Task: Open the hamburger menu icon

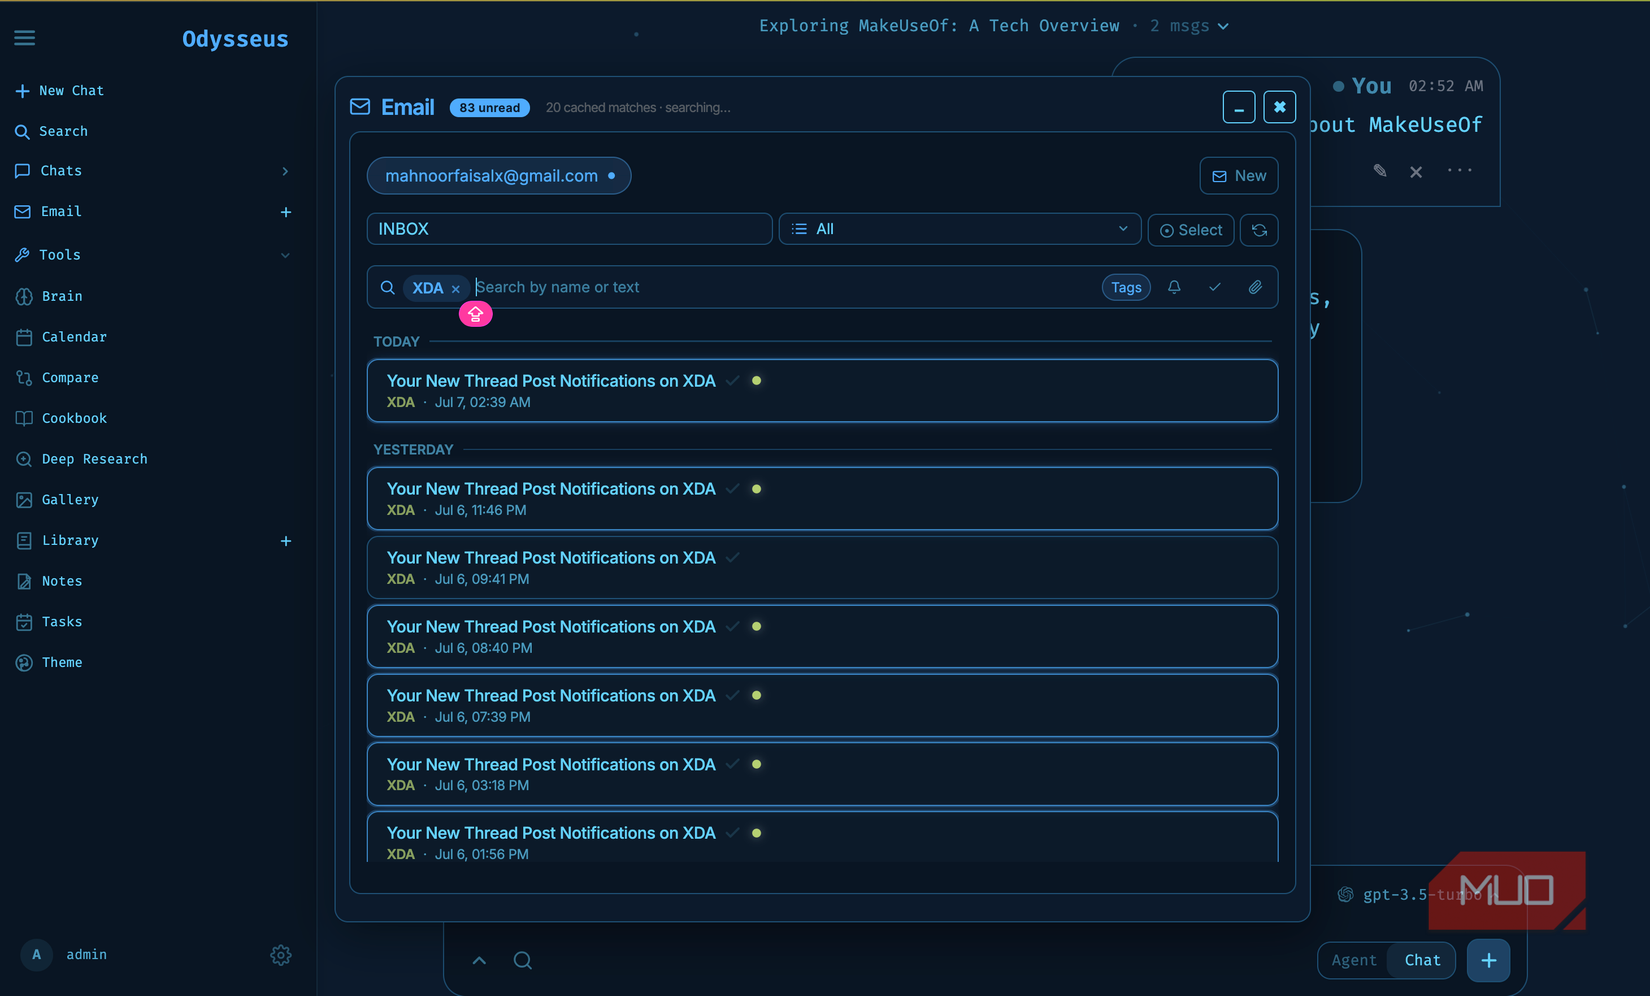Action: click(25, 38)
